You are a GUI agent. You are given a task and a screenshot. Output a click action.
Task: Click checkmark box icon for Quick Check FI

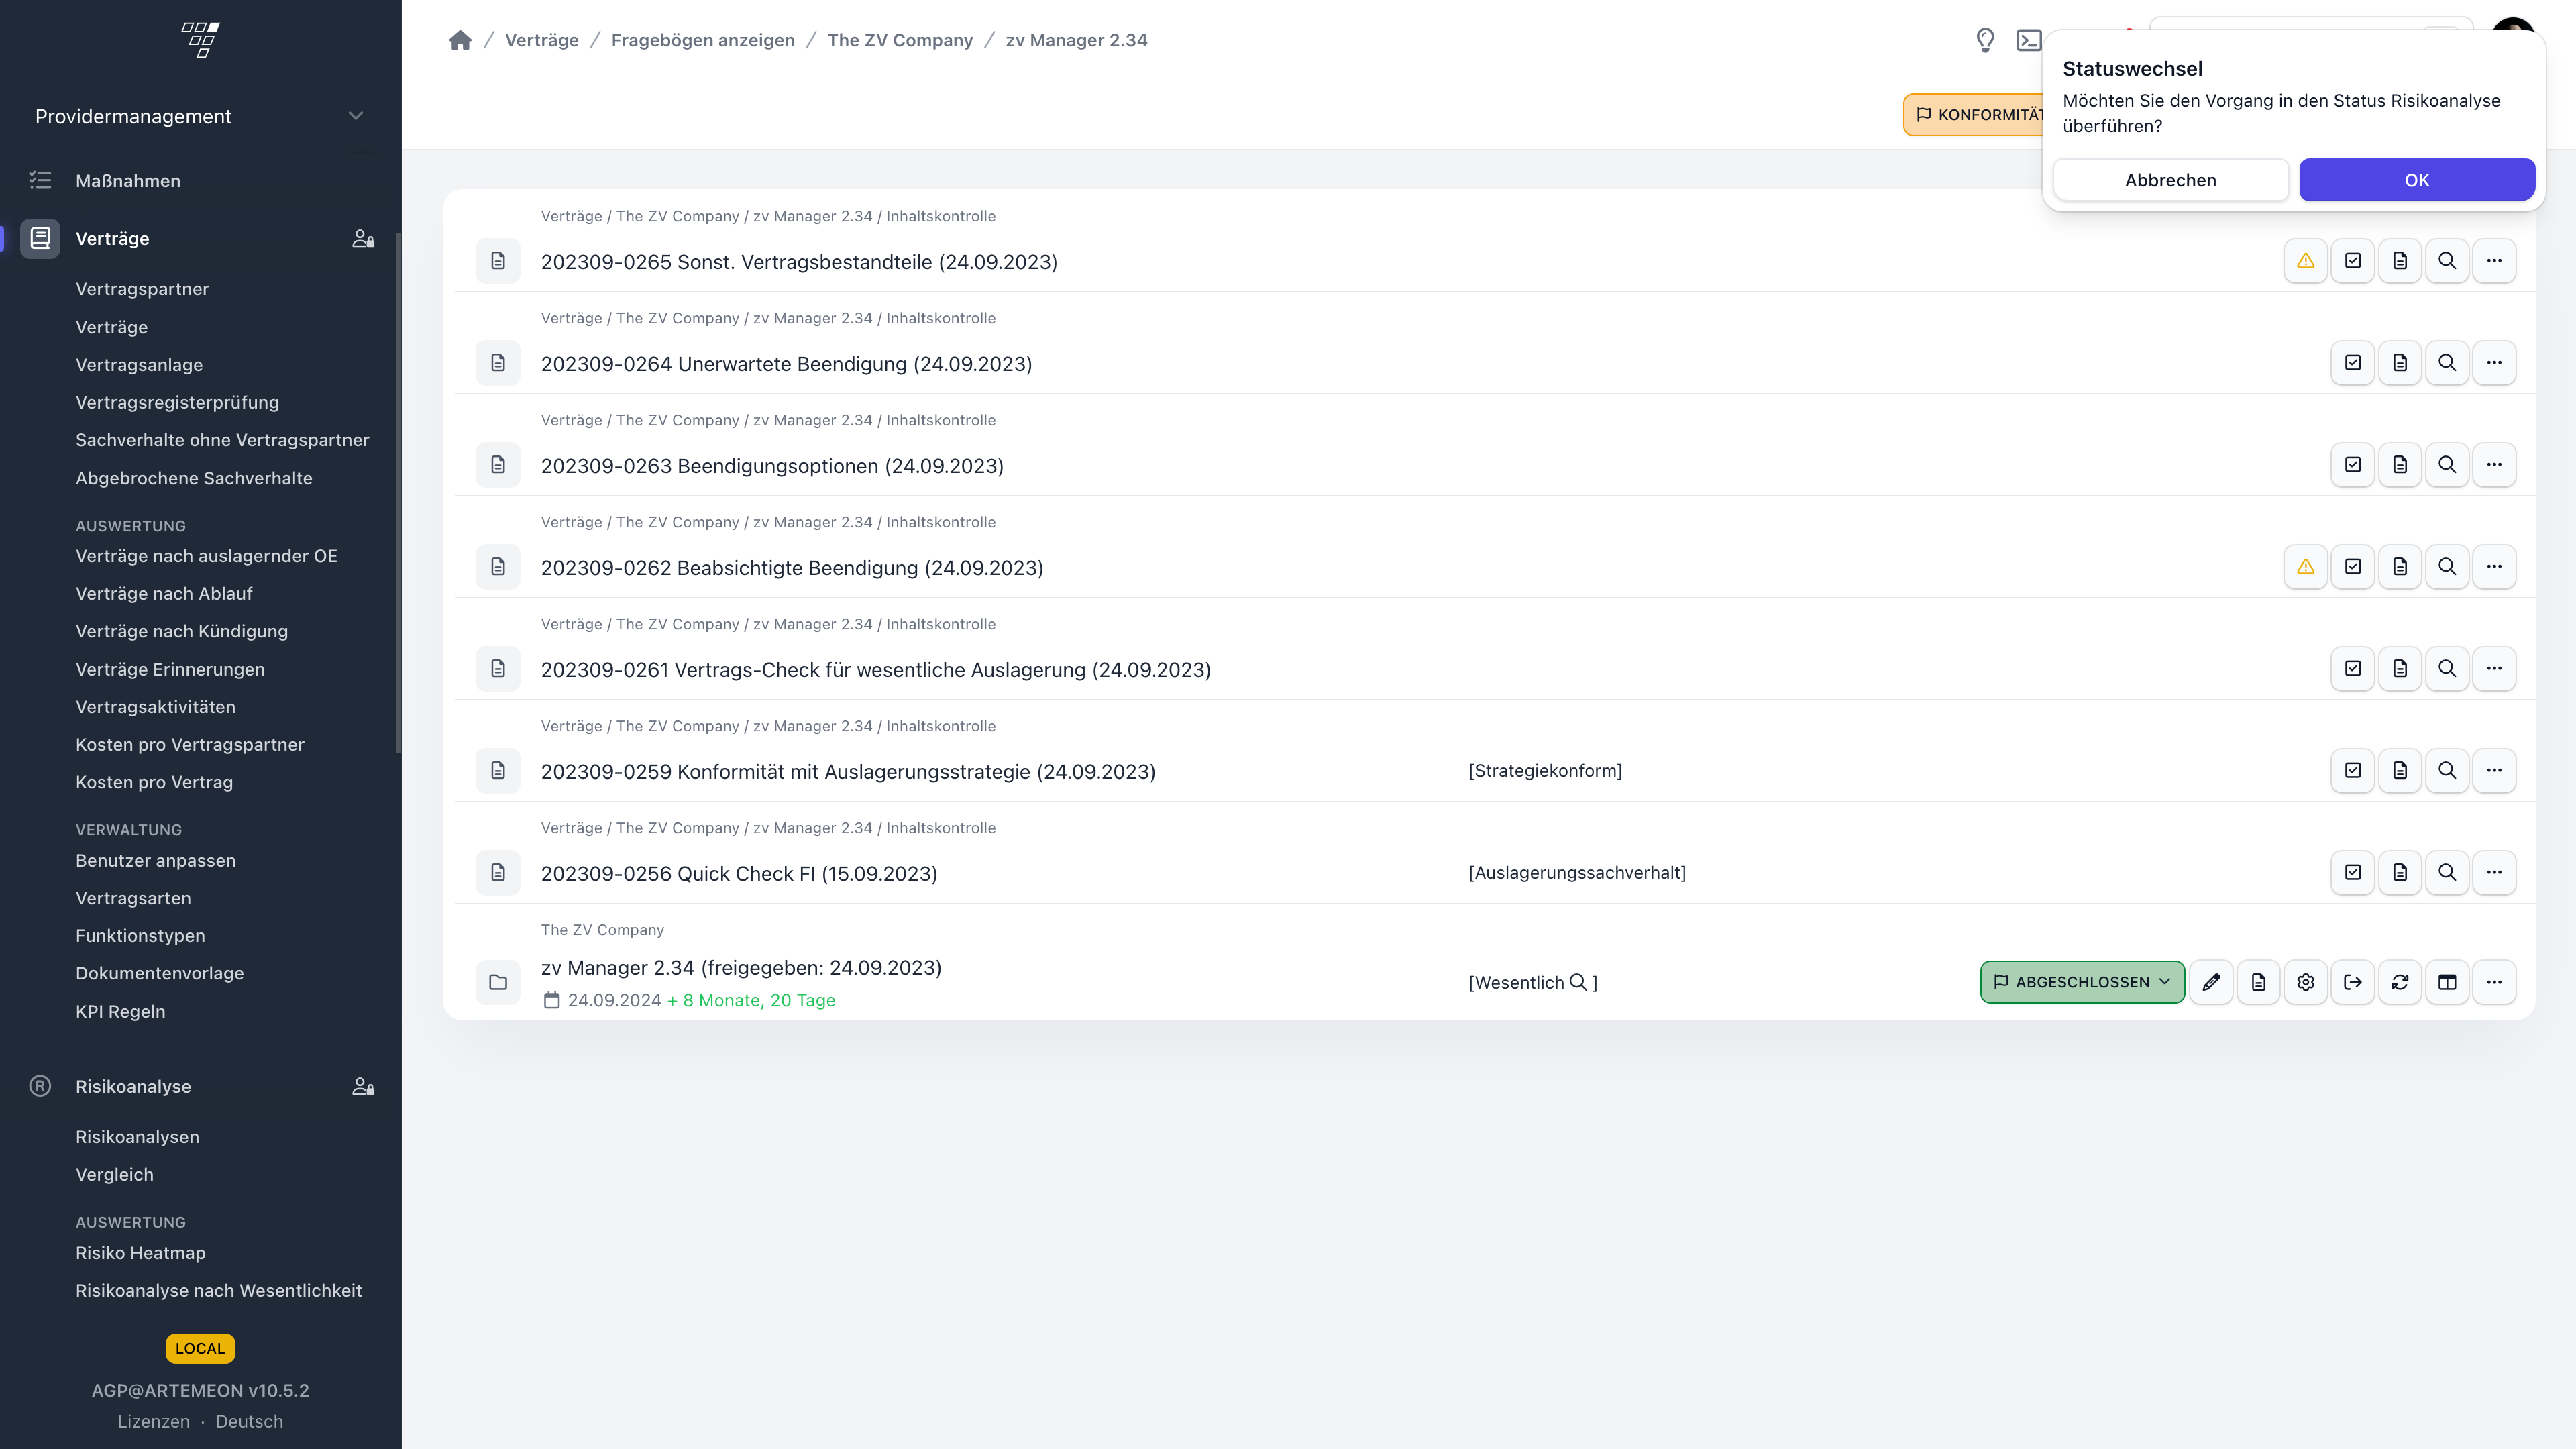point(2352,873)
